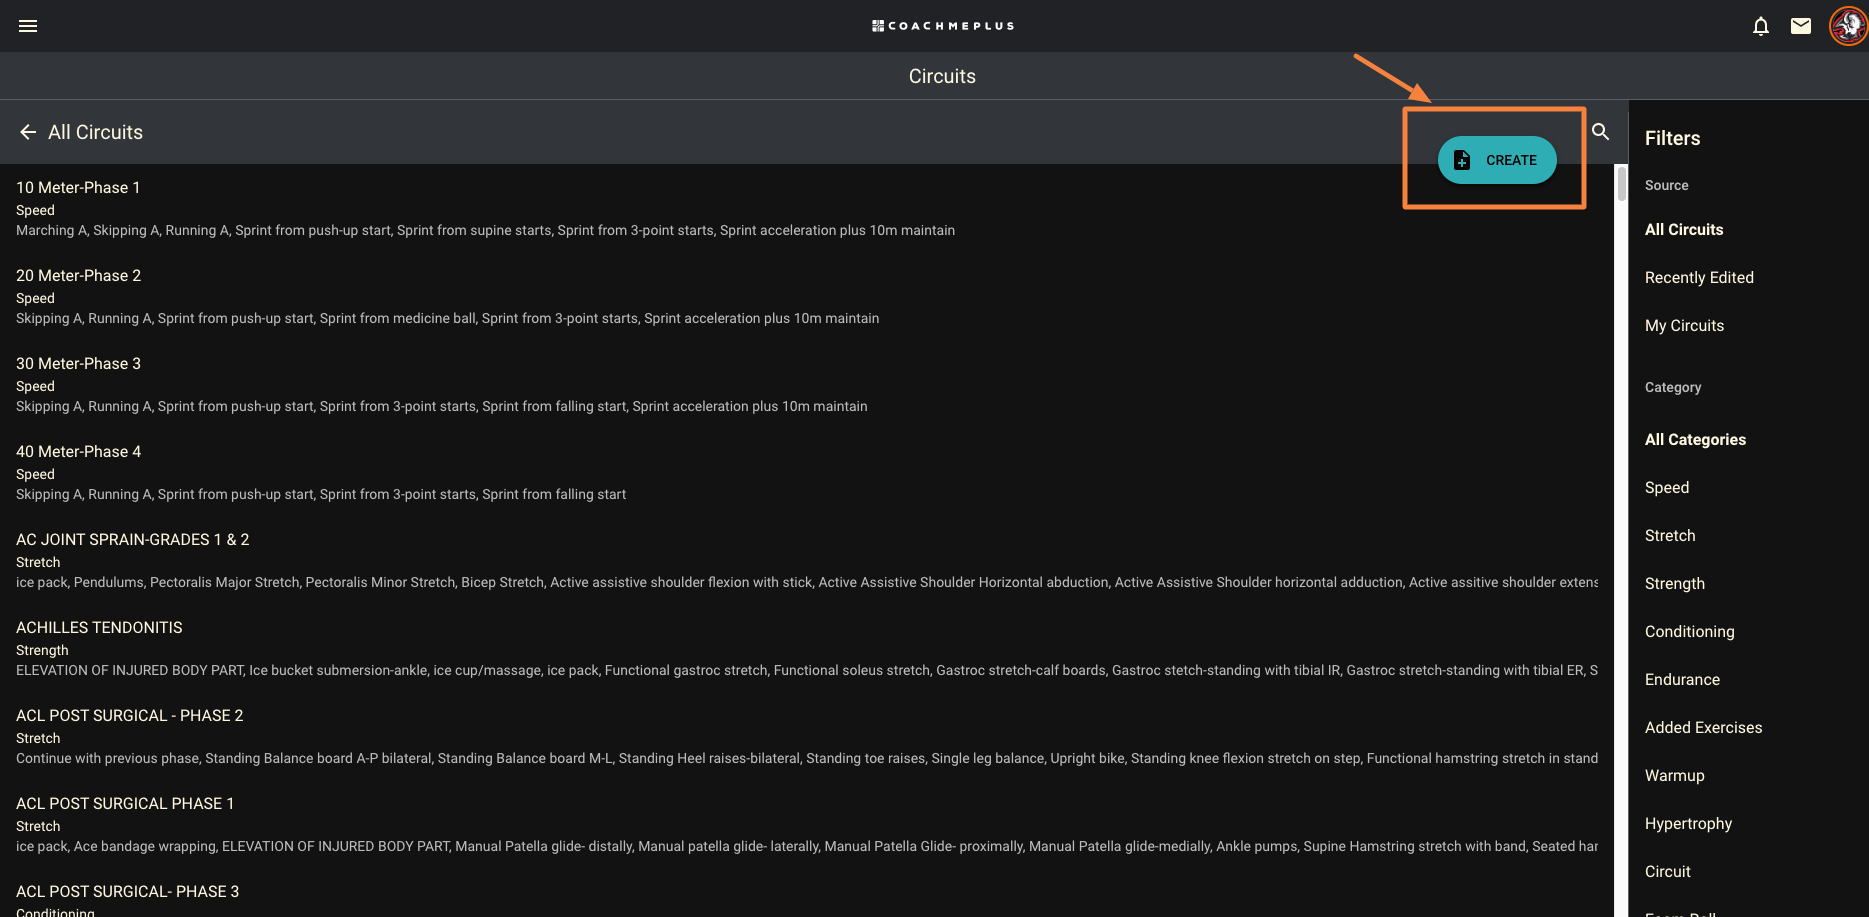The image size is (1869, 917).
Task: Open the messages envelope icon
Action: 1801,26
